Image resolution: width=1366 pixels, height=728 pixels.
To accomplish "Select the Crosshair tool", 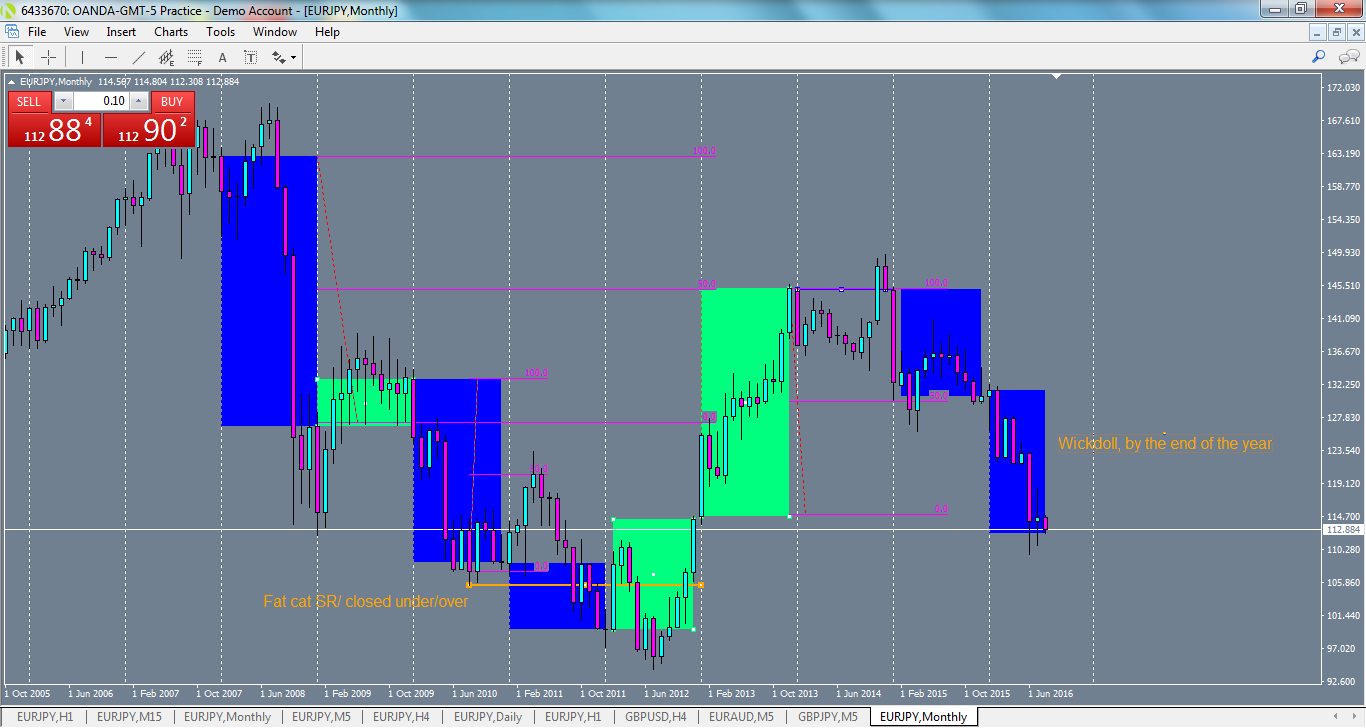I will click(48, 57).
